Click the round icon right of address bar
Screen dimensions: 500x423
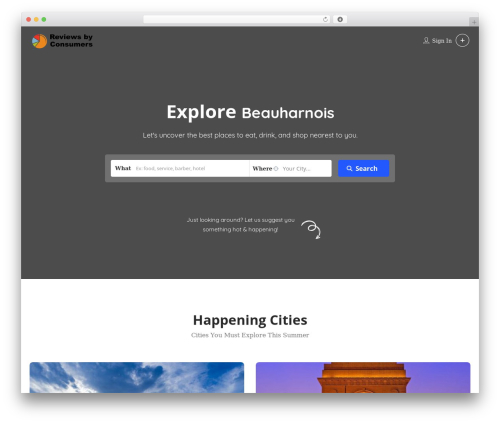(340, 19)
